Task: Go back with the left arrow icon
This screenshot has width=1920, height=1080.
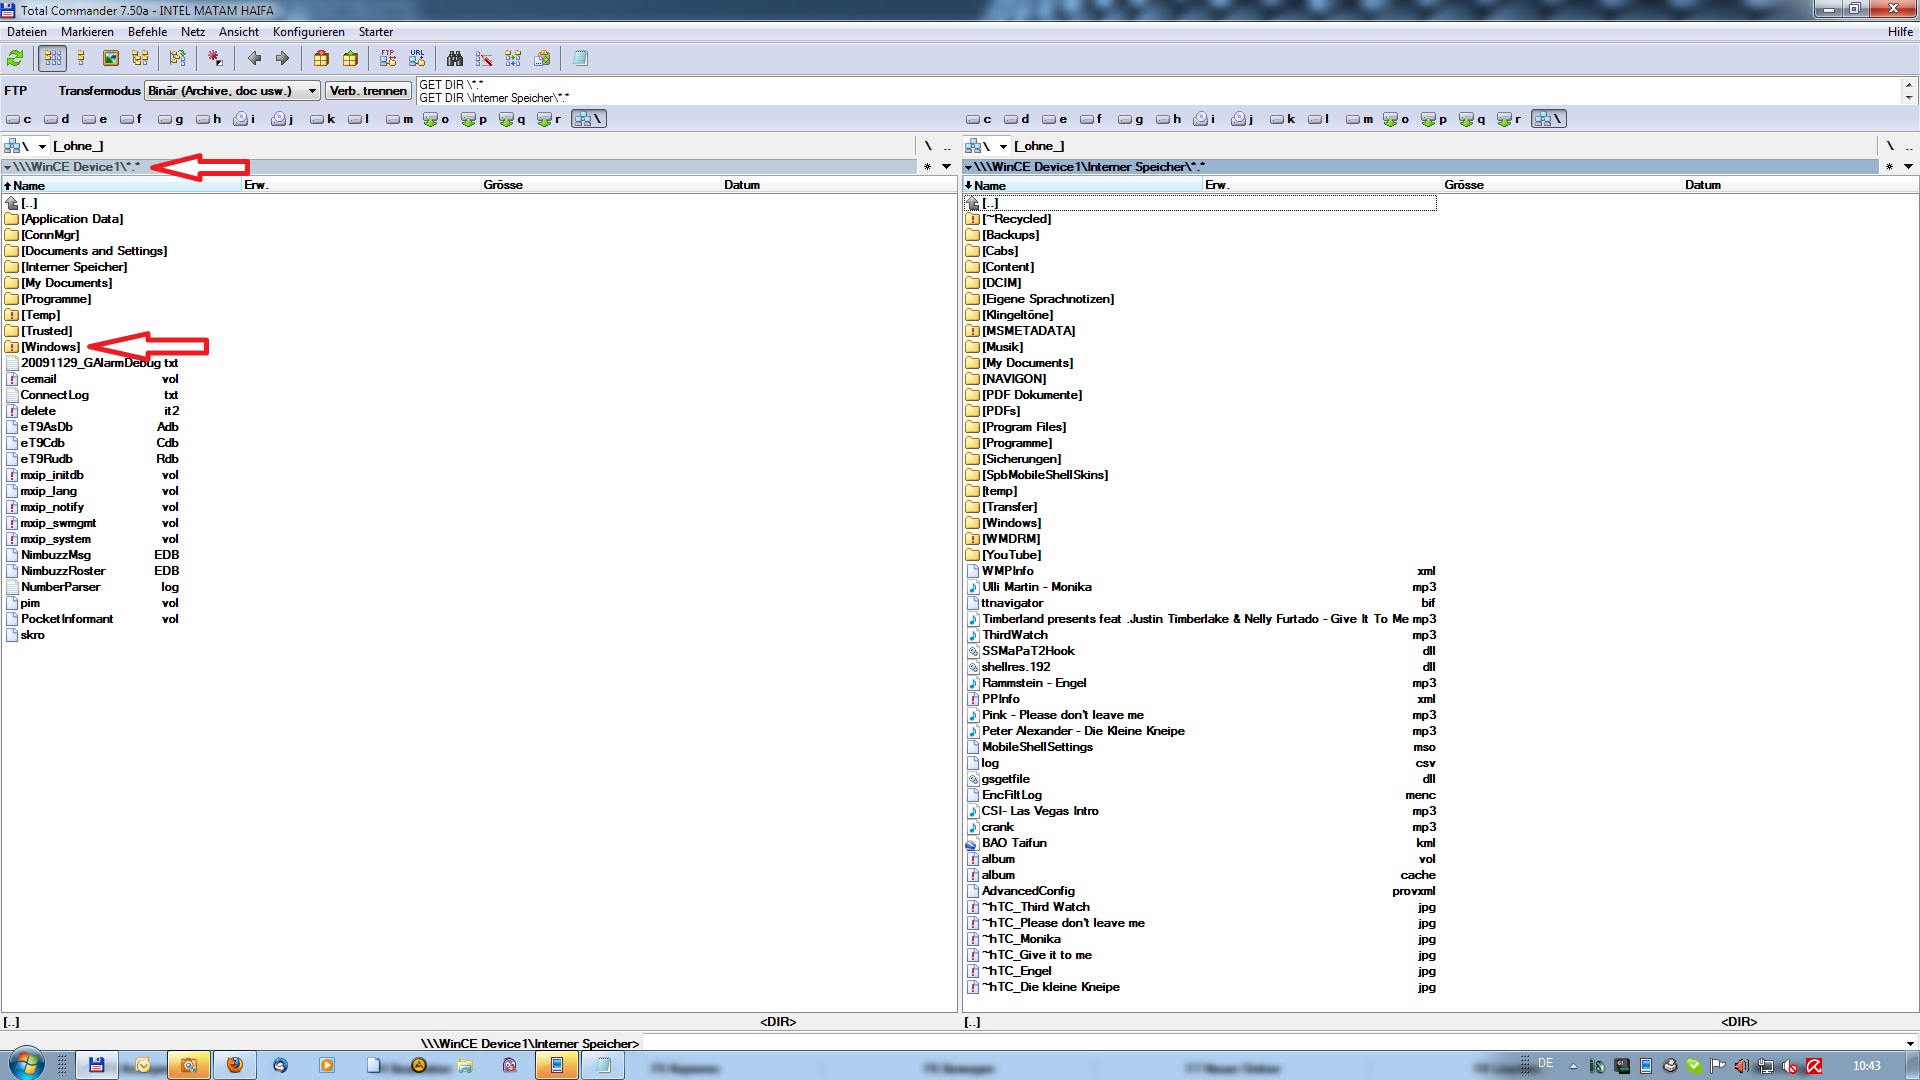Action: click(254, 58)
